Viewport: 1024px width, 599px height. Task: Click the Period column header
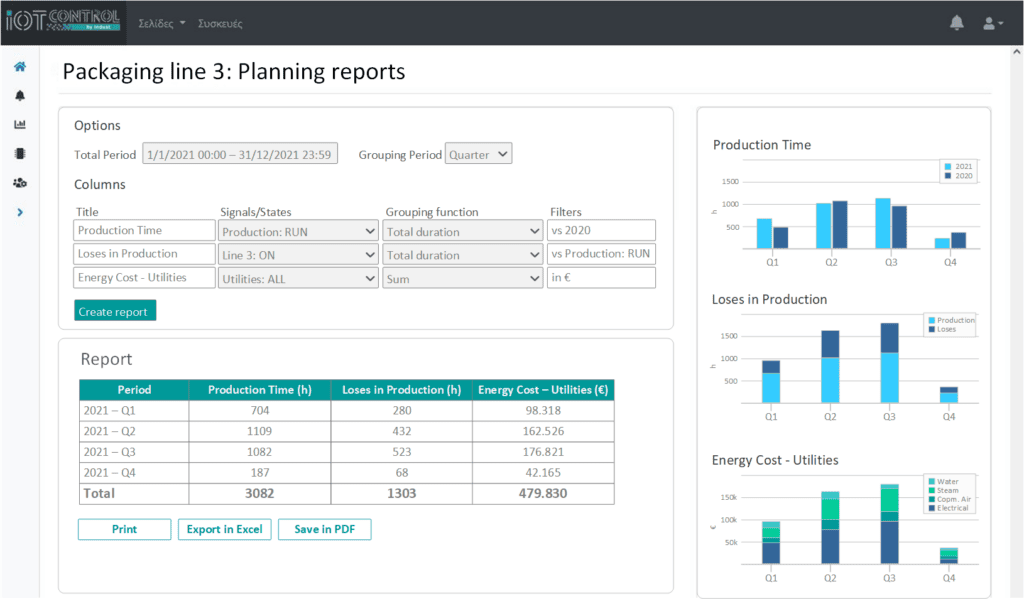coord(134,390)
